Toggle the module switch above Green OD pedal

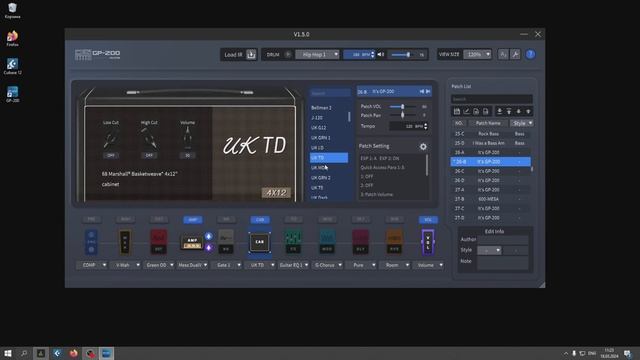[159, 220]
